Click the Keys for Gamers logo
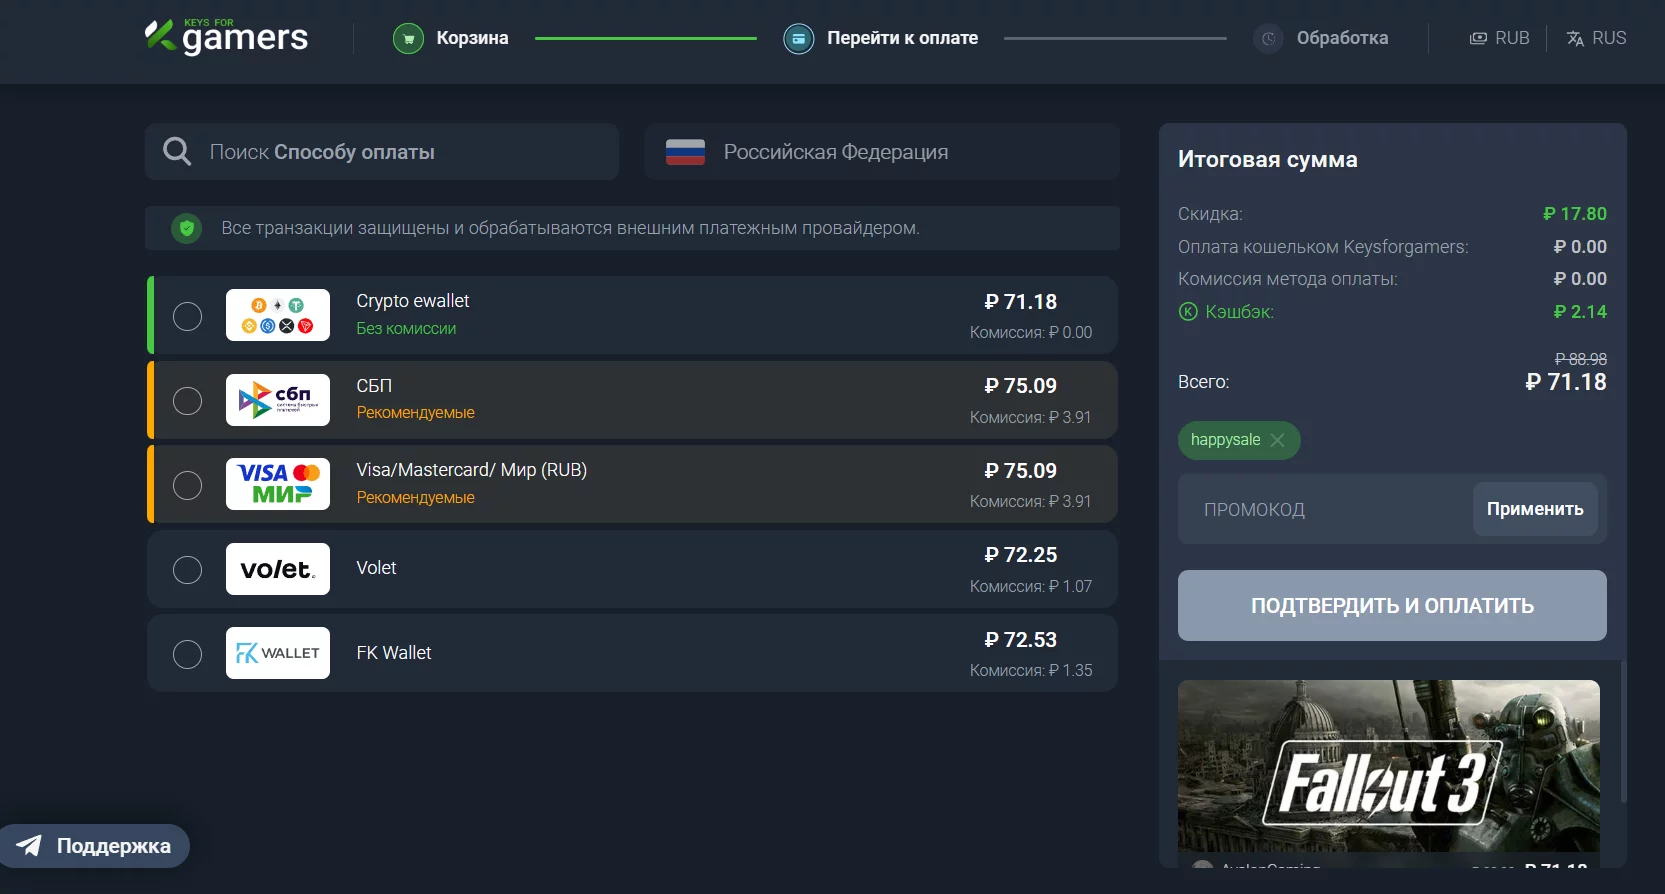This screenshot has width=1665, height=894. click(227, 37)
